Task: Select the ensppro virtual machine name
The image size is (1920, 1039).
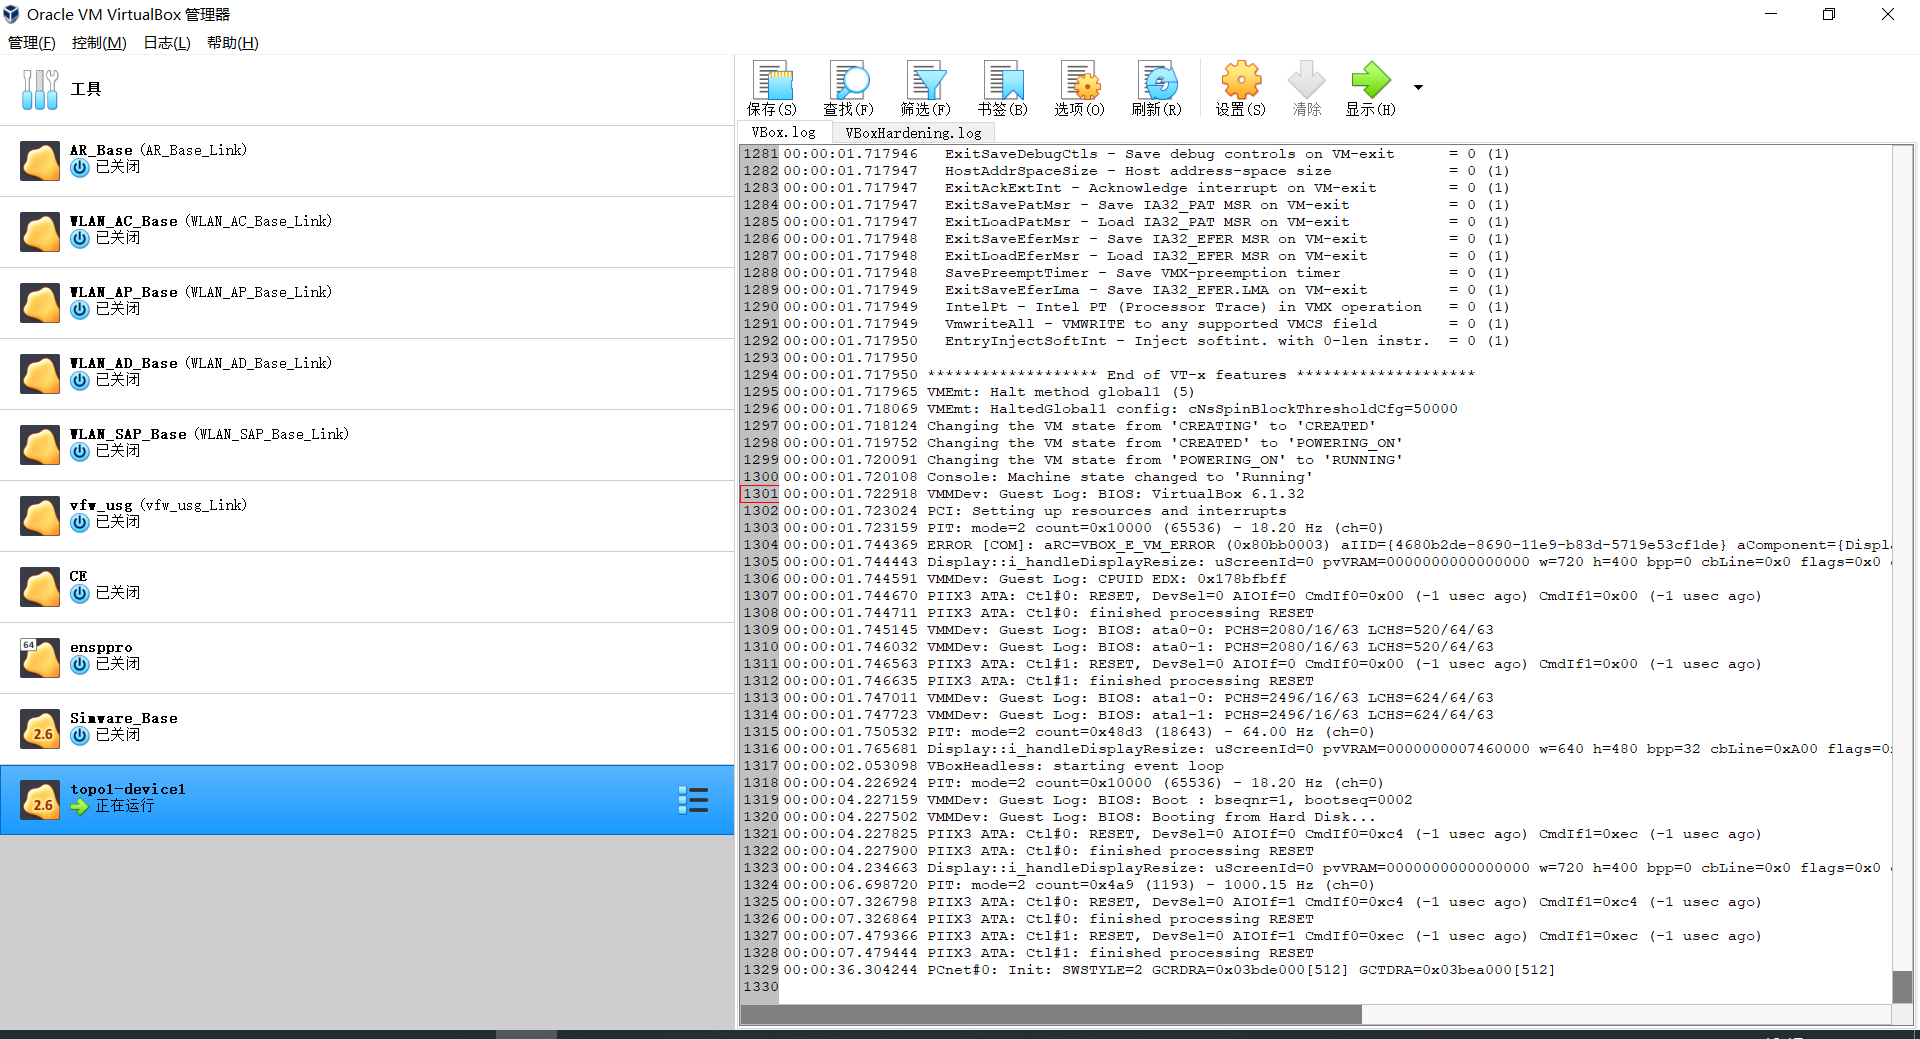Action: [x=101, y=647]
